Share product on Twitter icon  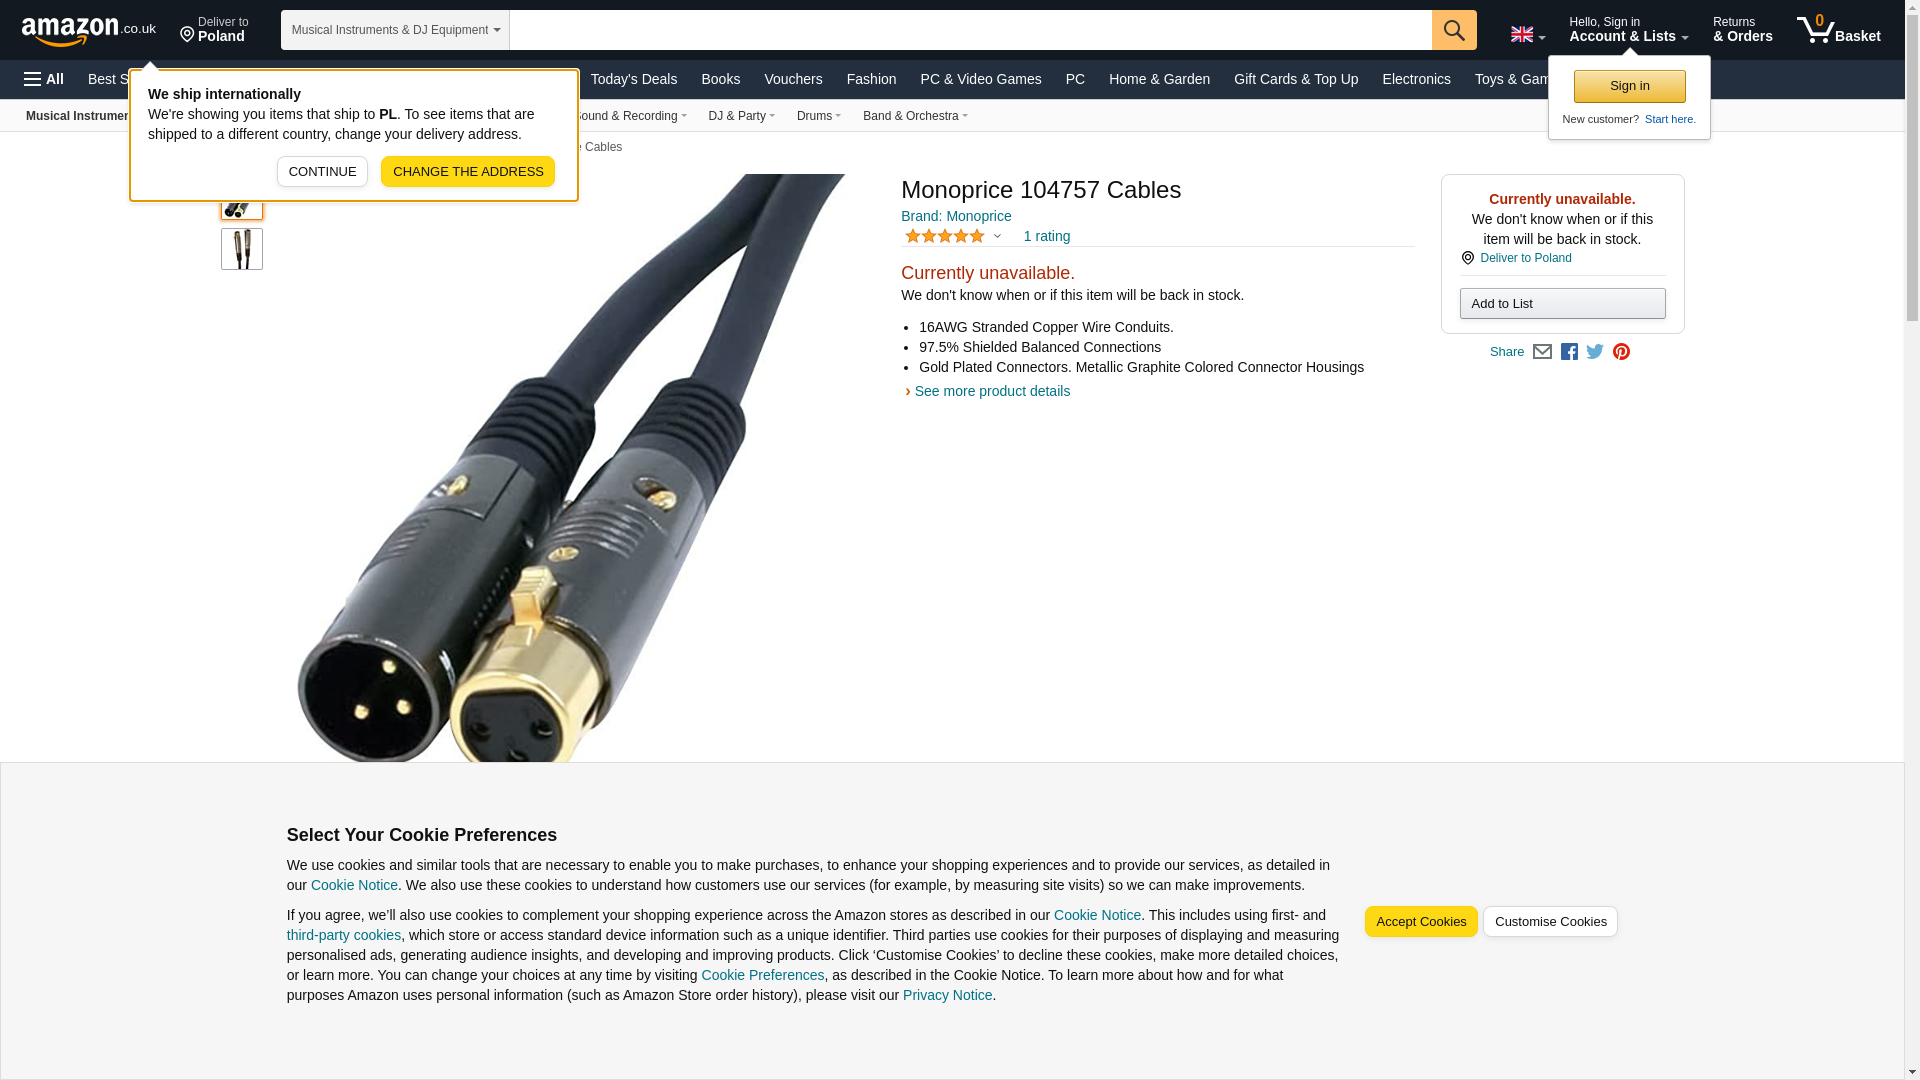pyautogui.click(x=1595, y=352)
